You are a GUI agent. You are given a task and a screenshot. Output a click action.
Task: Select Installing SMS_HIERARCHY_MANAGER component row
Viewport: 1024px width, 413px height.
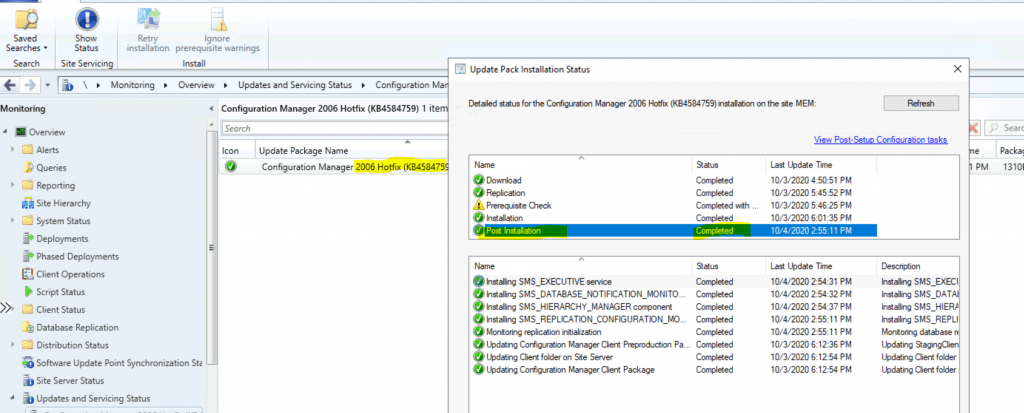click(714, 306)
